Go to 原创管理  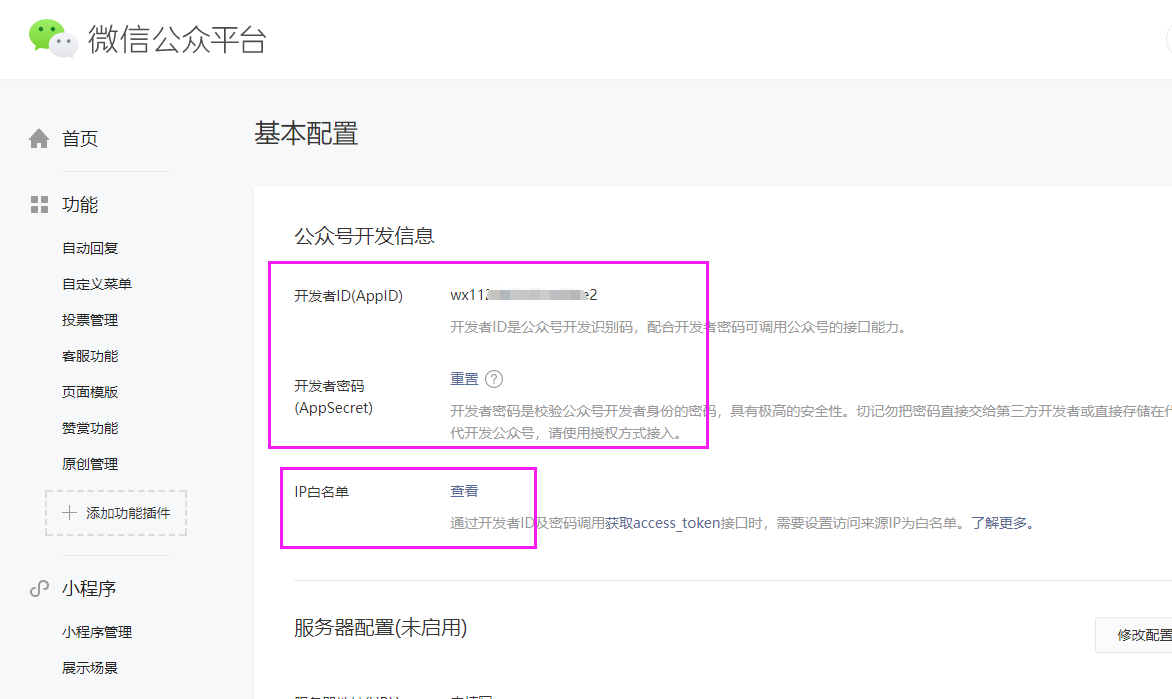(90, 464)
